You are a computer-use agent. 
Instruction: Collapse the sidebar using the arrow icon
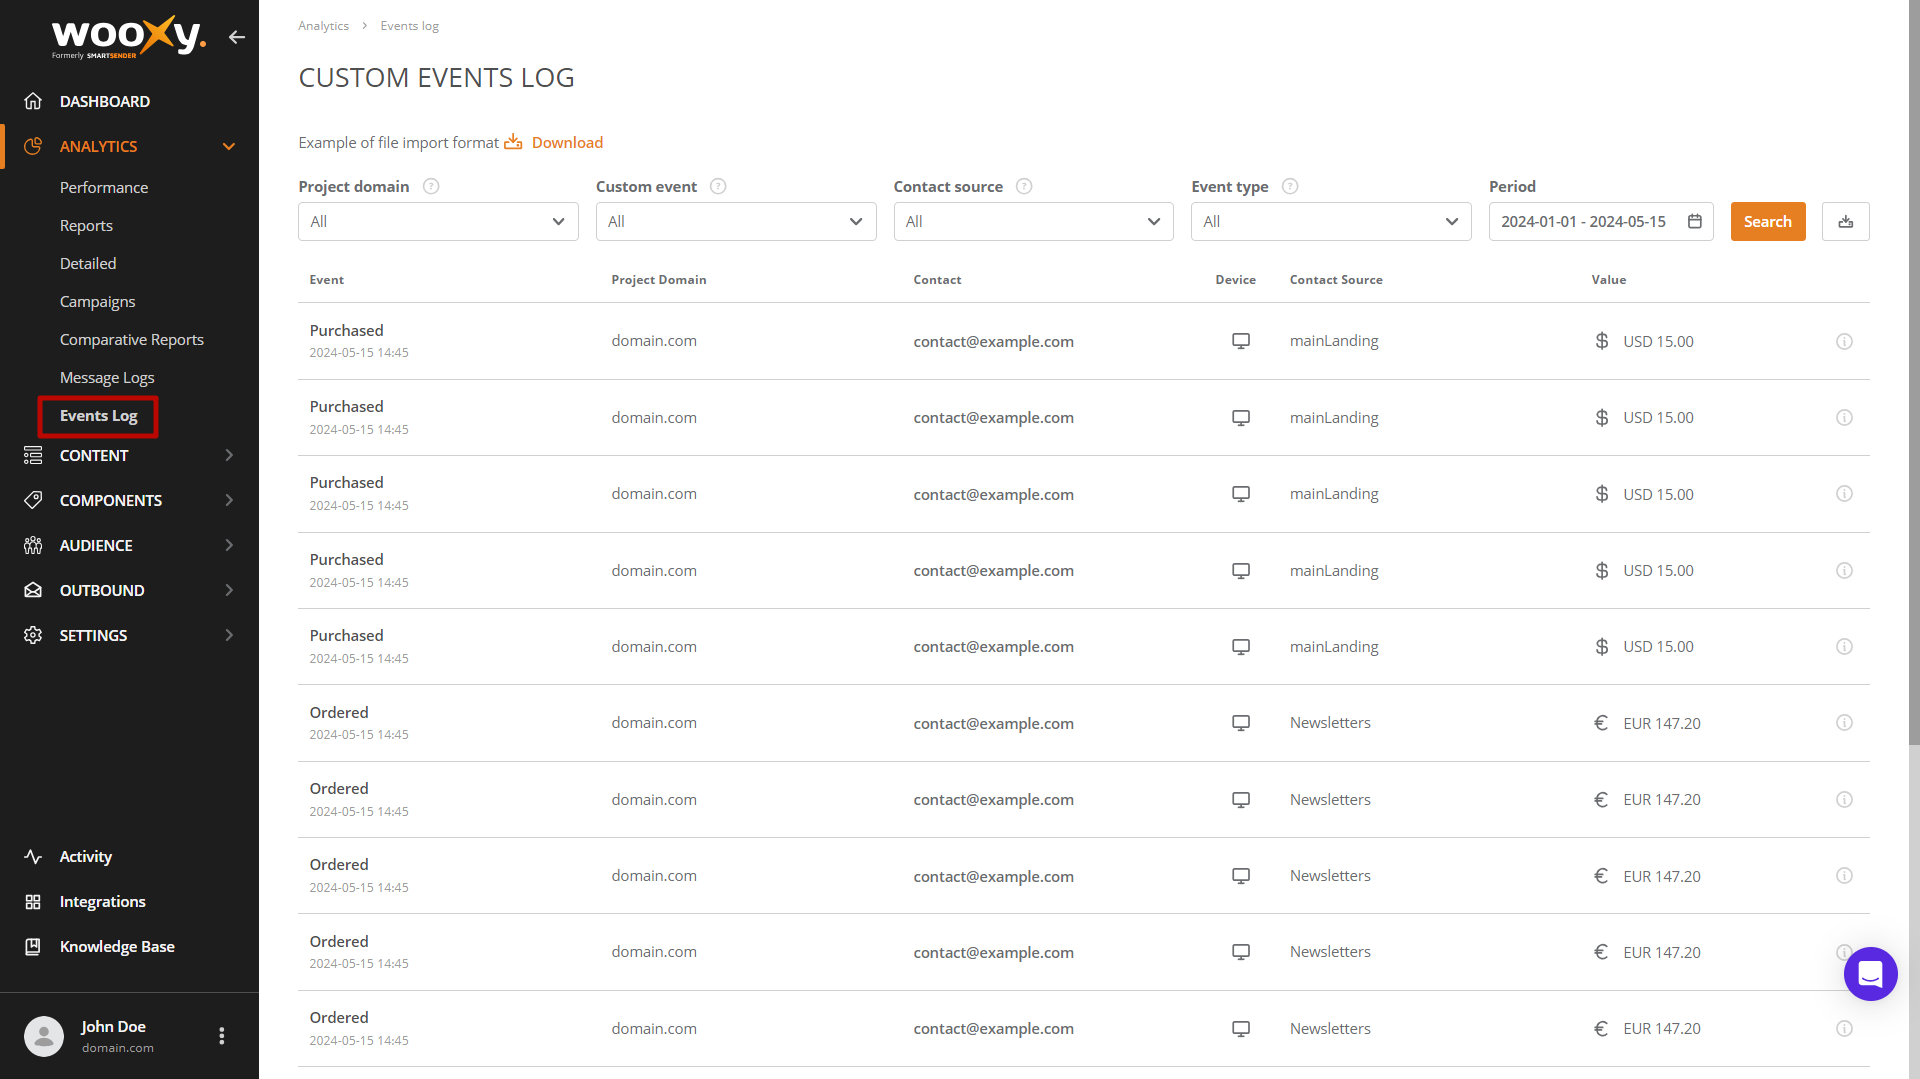coord(237,37)
